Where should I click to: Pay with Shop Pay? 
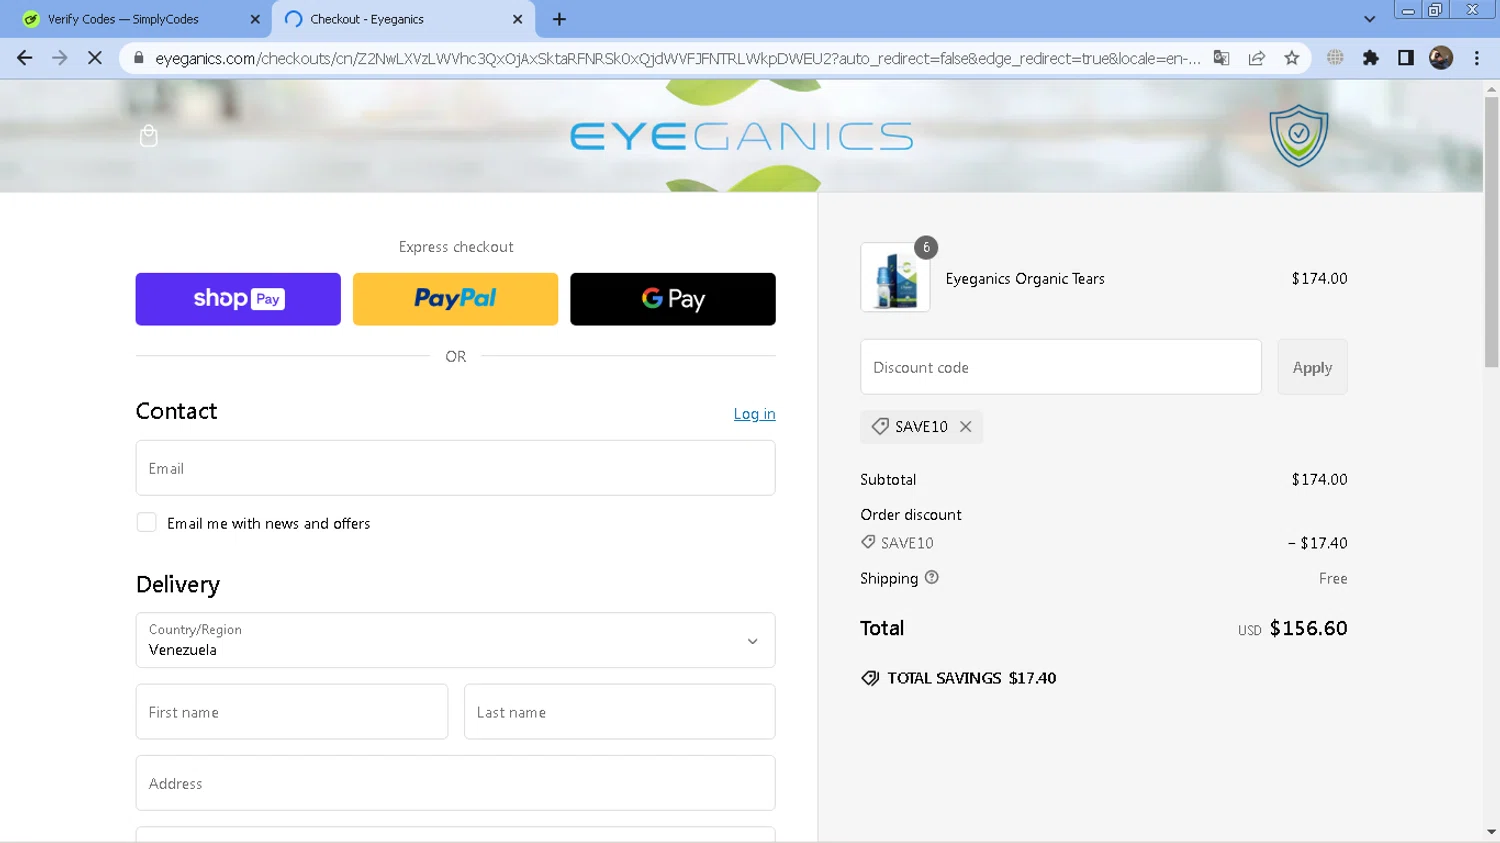(238, 299)
